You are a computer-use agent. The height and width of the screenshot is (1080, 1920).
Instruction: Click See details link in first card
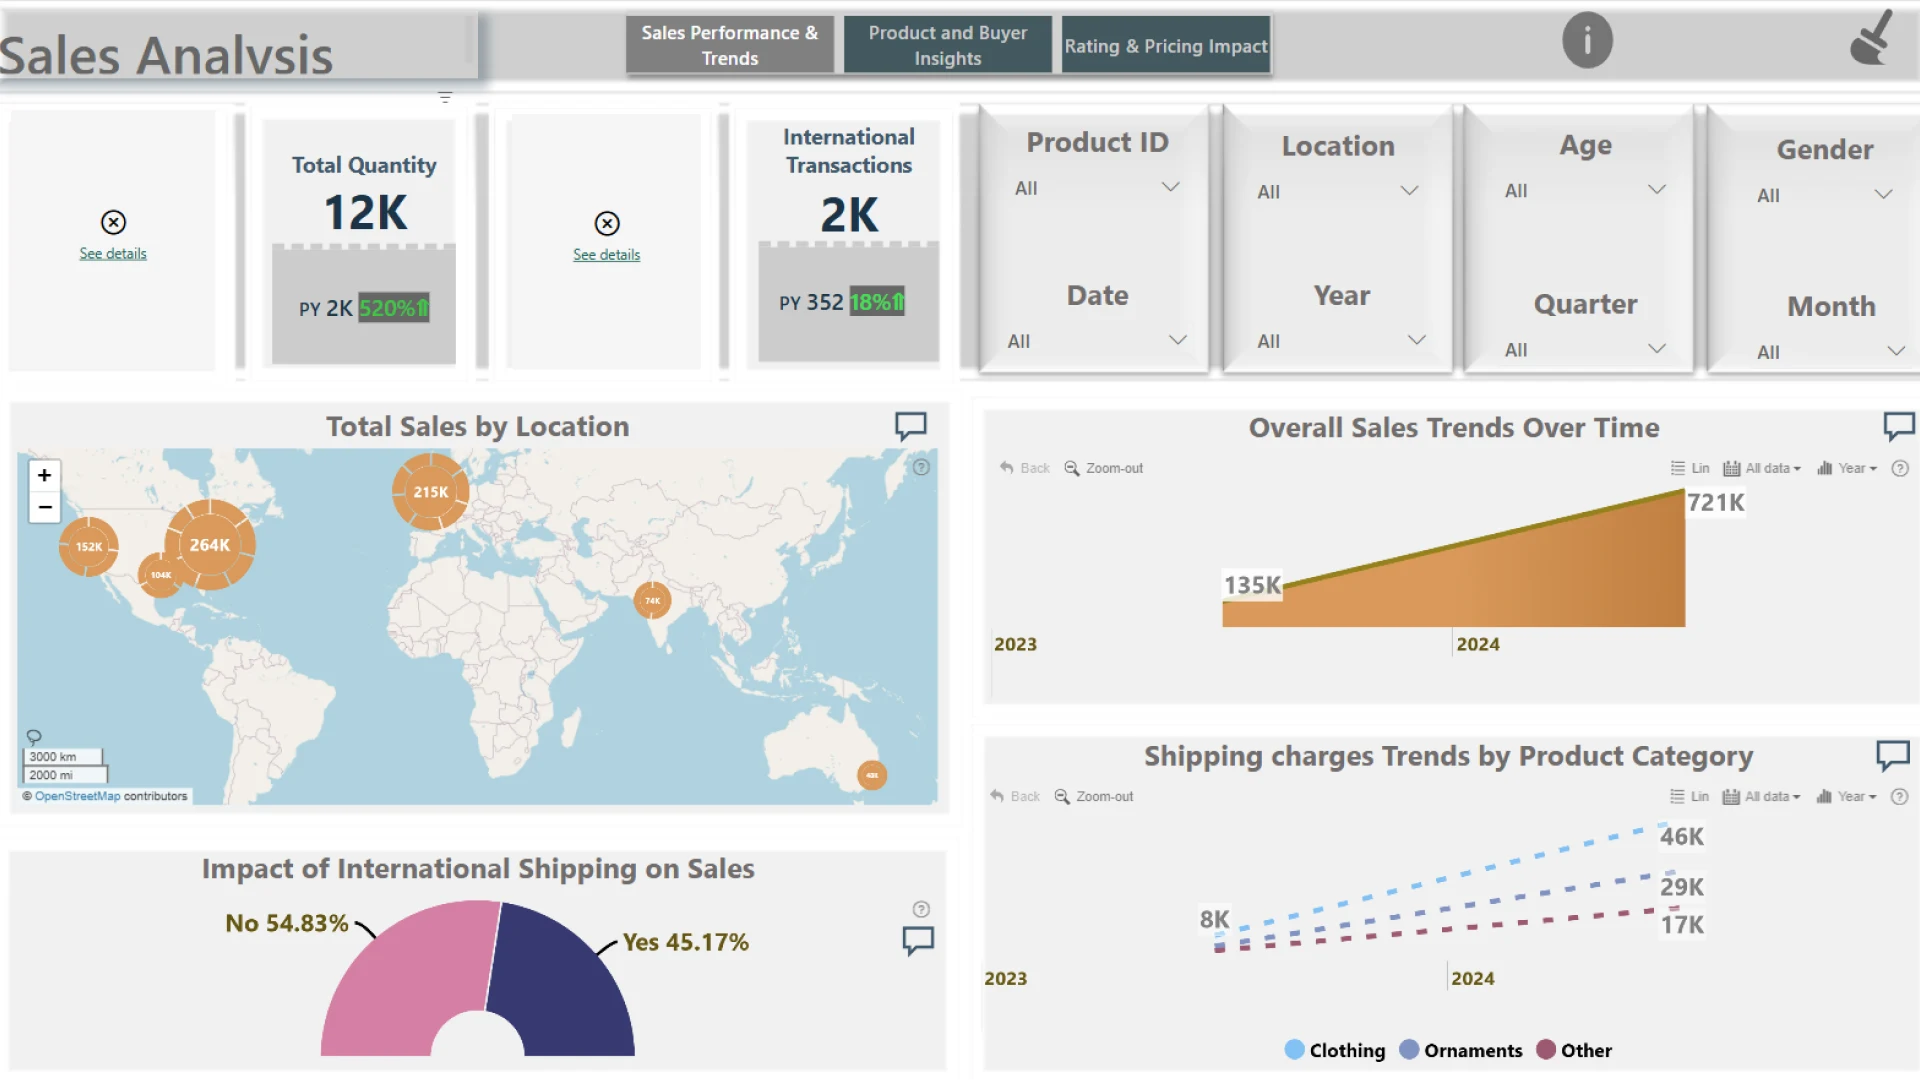113,254
